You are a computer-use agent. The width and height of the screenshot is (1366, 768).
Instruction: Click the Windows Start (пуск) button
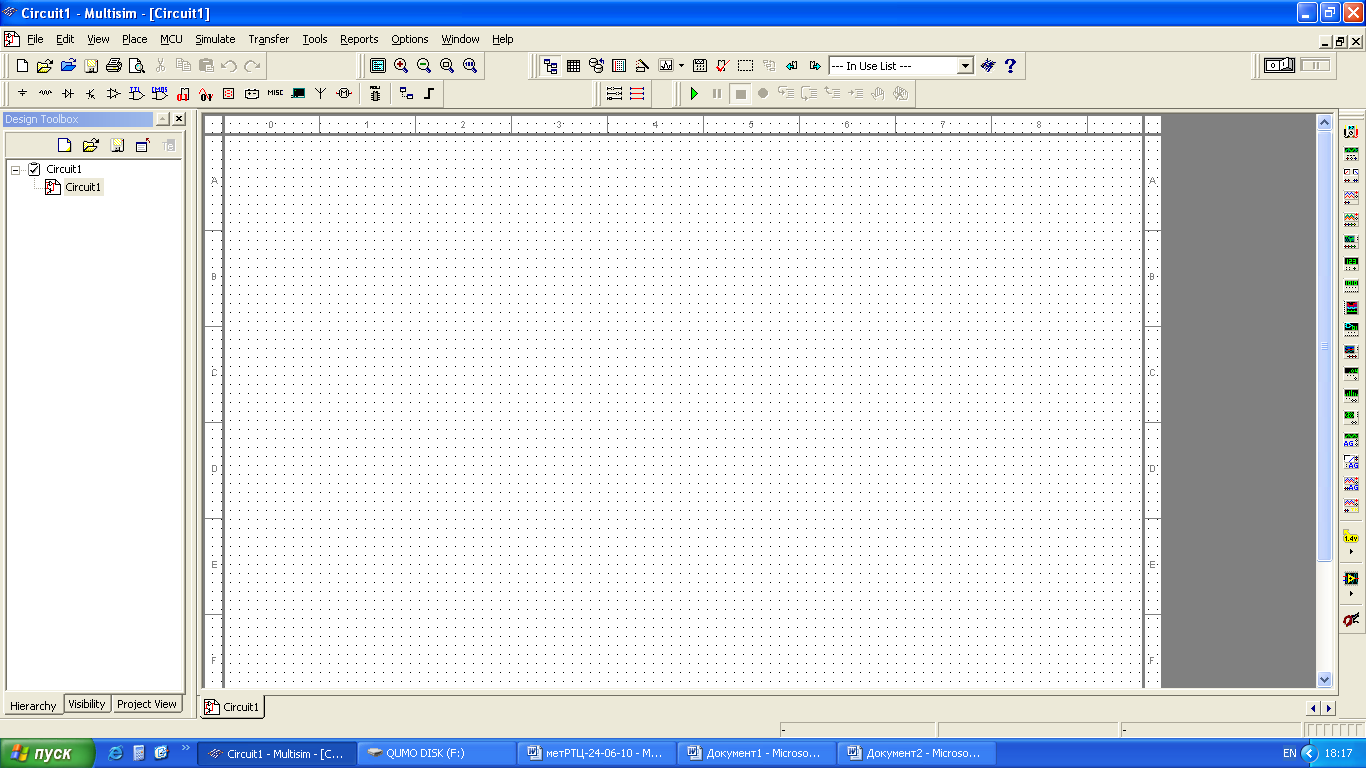click(47, 753)
